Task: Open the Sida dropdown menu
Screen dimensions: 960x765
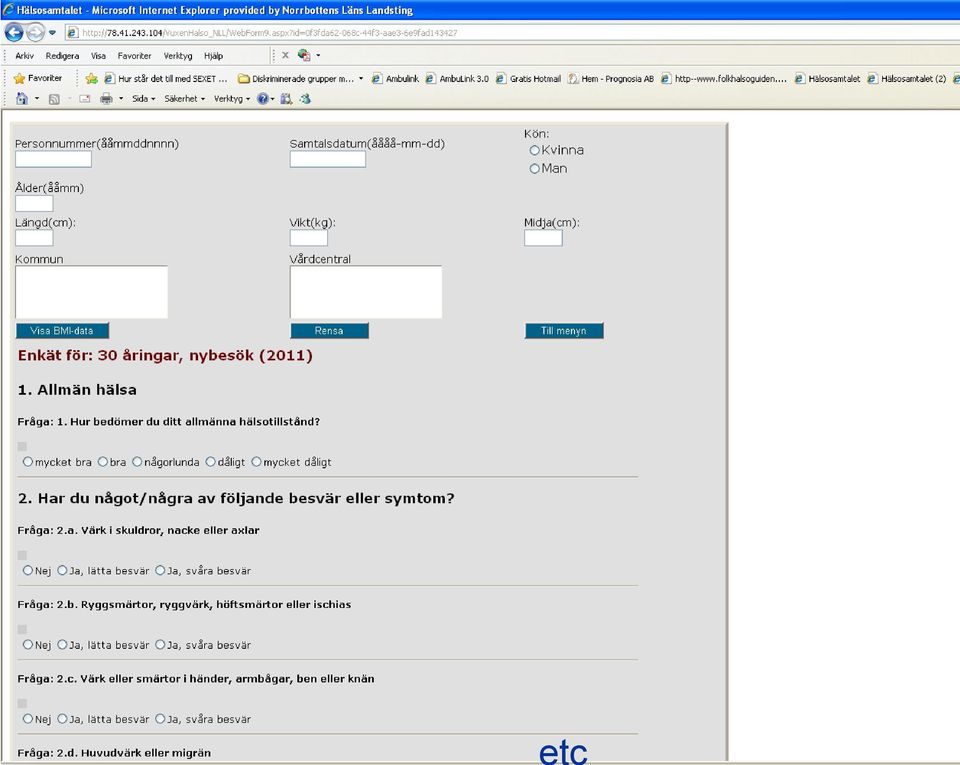Action: pyautogui.click(x=144, y=99)
